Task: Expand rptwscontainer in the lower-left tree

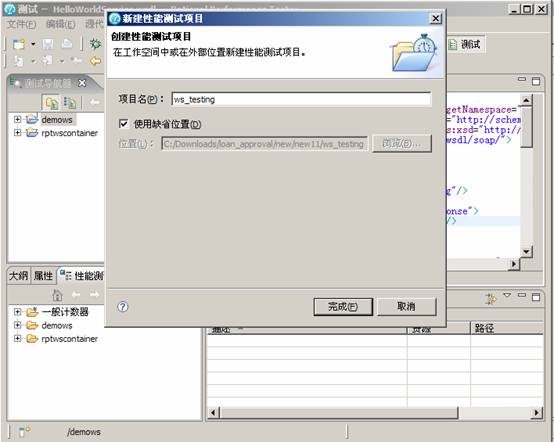Action: coord(17,338)
